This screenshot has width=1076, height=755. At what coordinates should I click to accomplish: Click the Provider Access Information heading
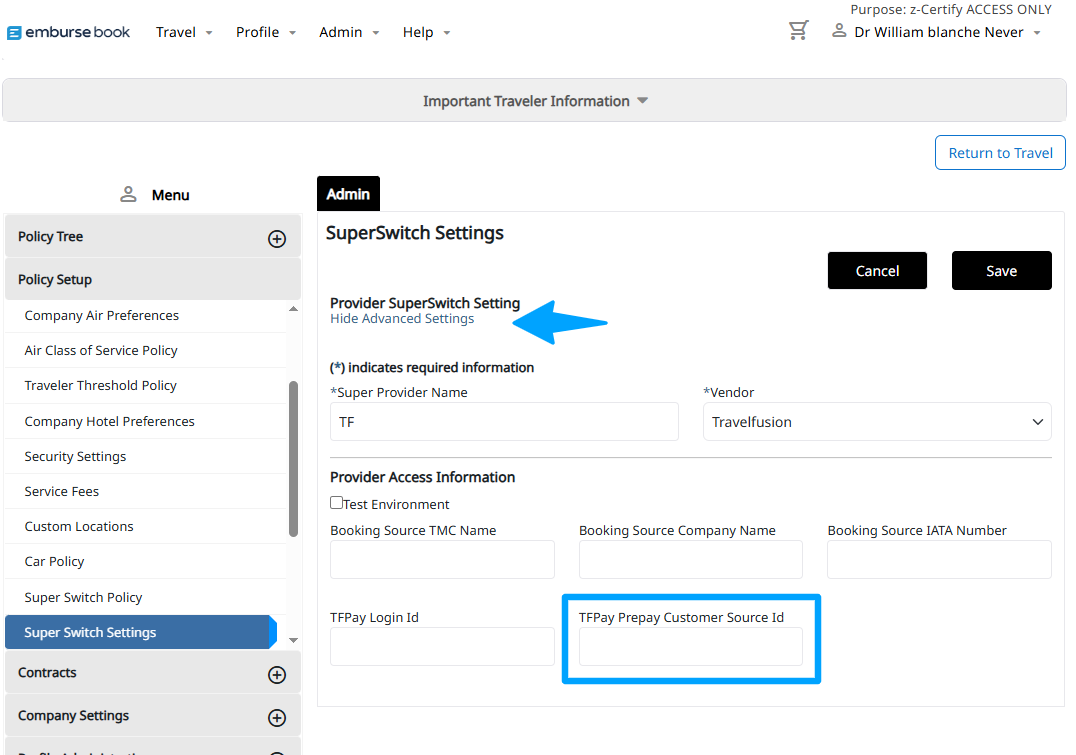click(422, 477)
